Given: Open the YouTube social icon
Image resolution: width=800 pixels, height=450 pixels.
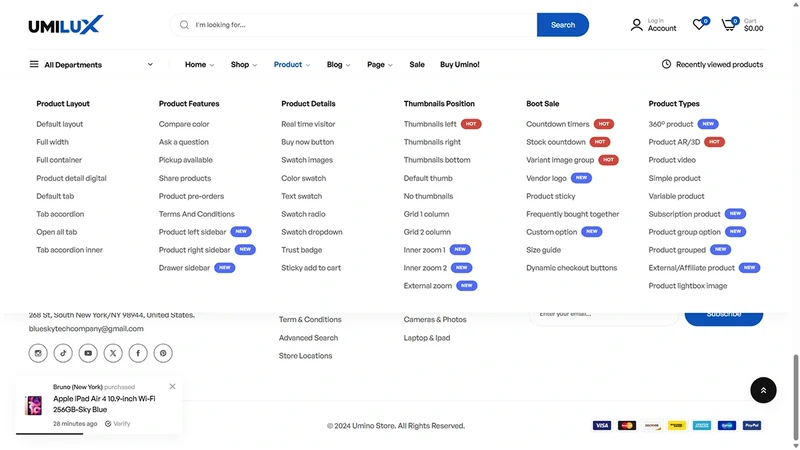Looking at the screenshot, I should click(88, 353).
